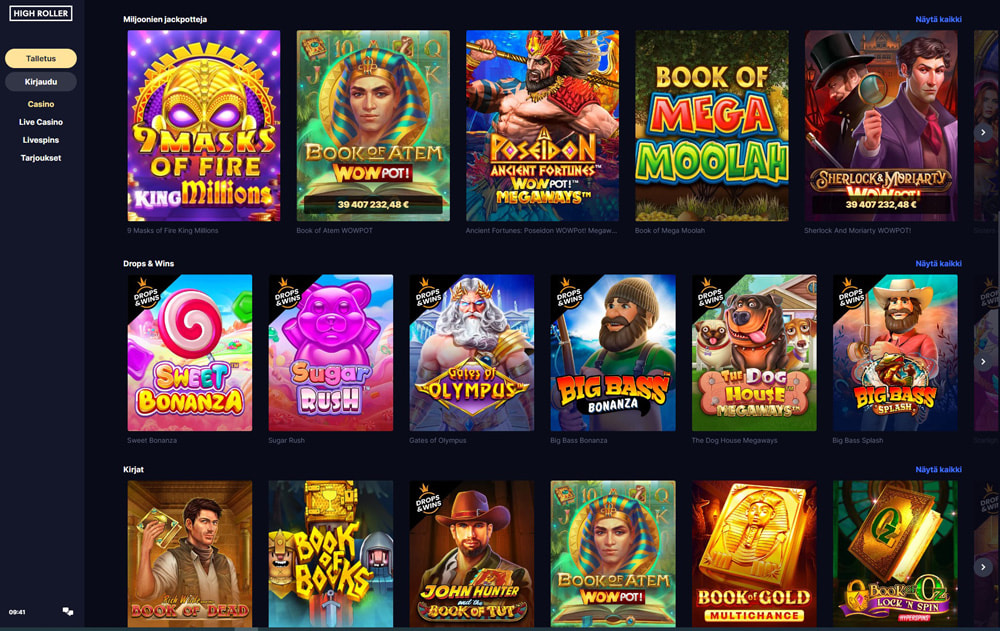Click Näytä kaikki for Drops & Wins
1000x631 pixels.
tap(938, 264)
